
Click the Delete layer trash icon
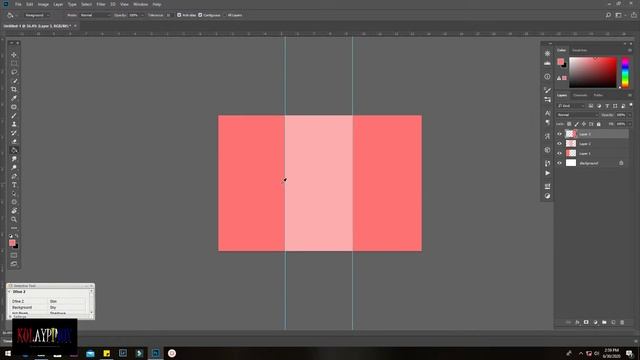[x=622, y=322]
